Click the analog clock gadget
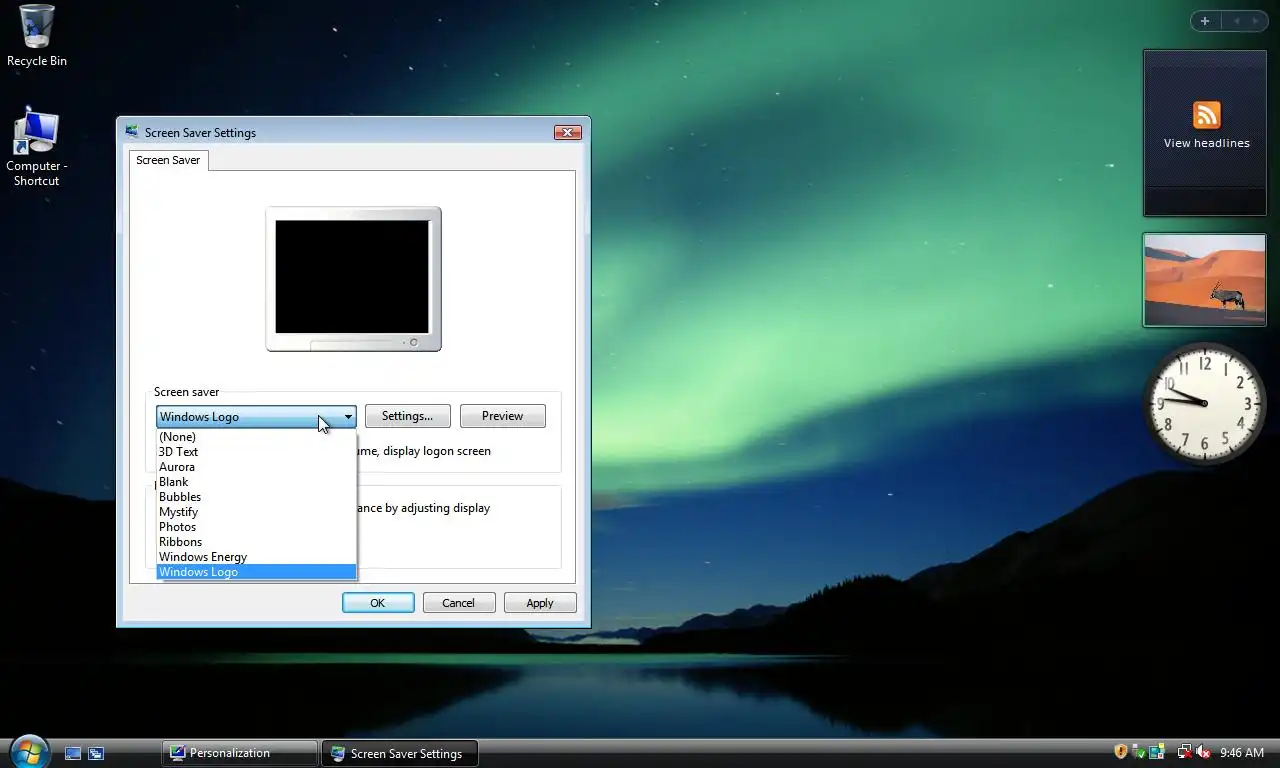 (x=1204, y=403)
